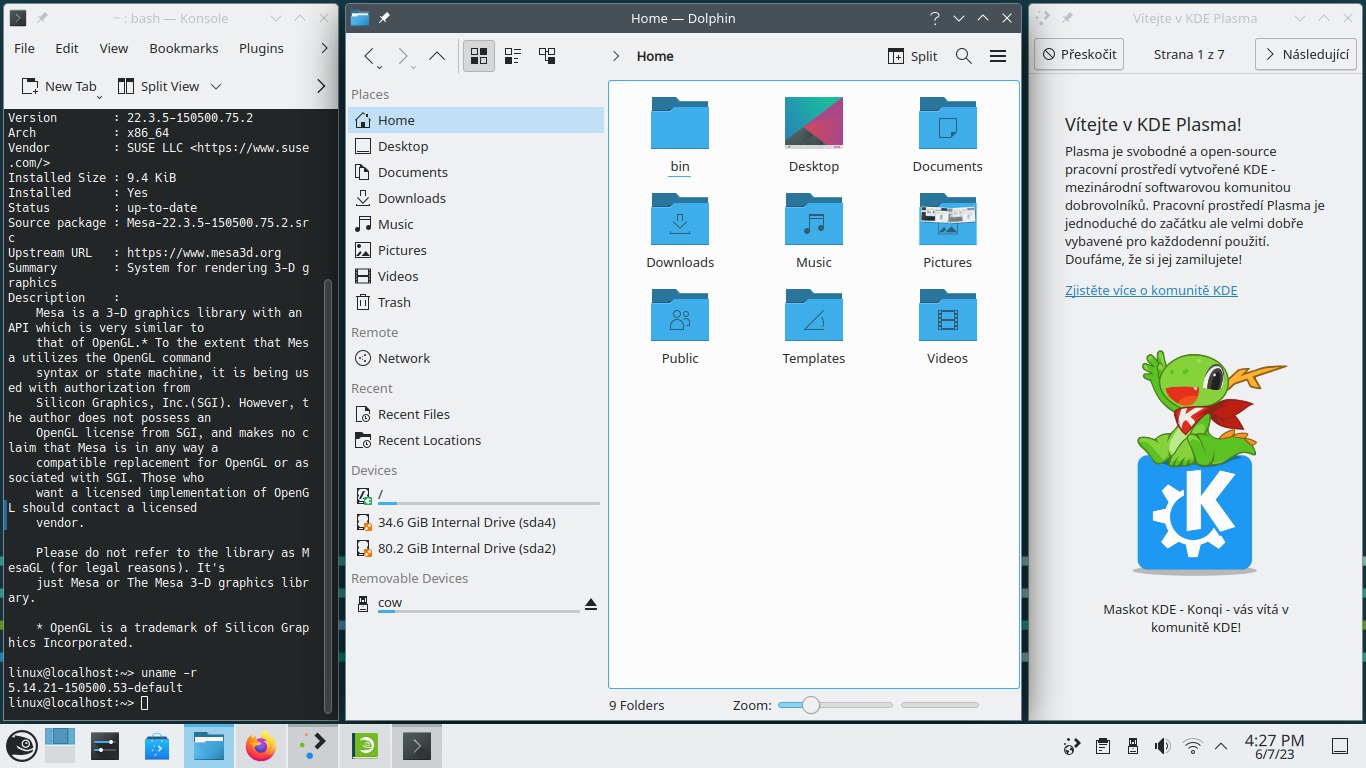Screen dimensions: 1366x768
Task: Select Downloads in Places panel
Action: pyautogui.click(x=476, y=198)
